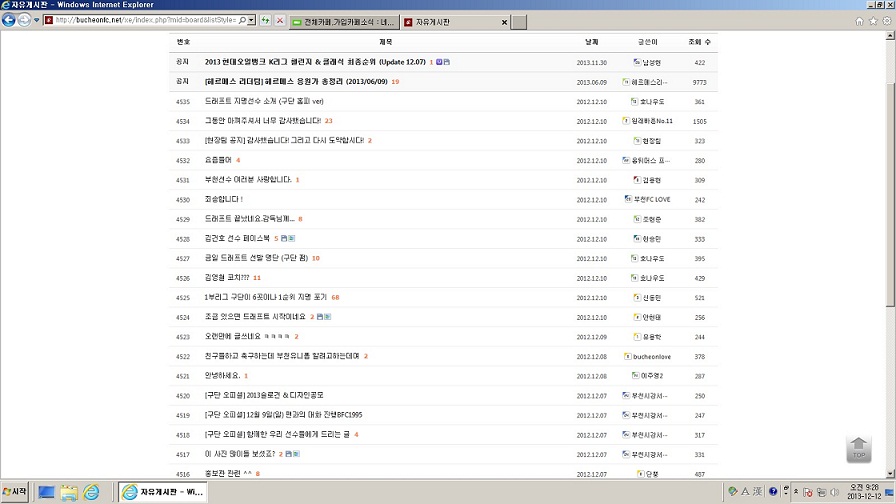896x504 pixels.
Task: Open a new blank tab
Action: click(519, 22)
